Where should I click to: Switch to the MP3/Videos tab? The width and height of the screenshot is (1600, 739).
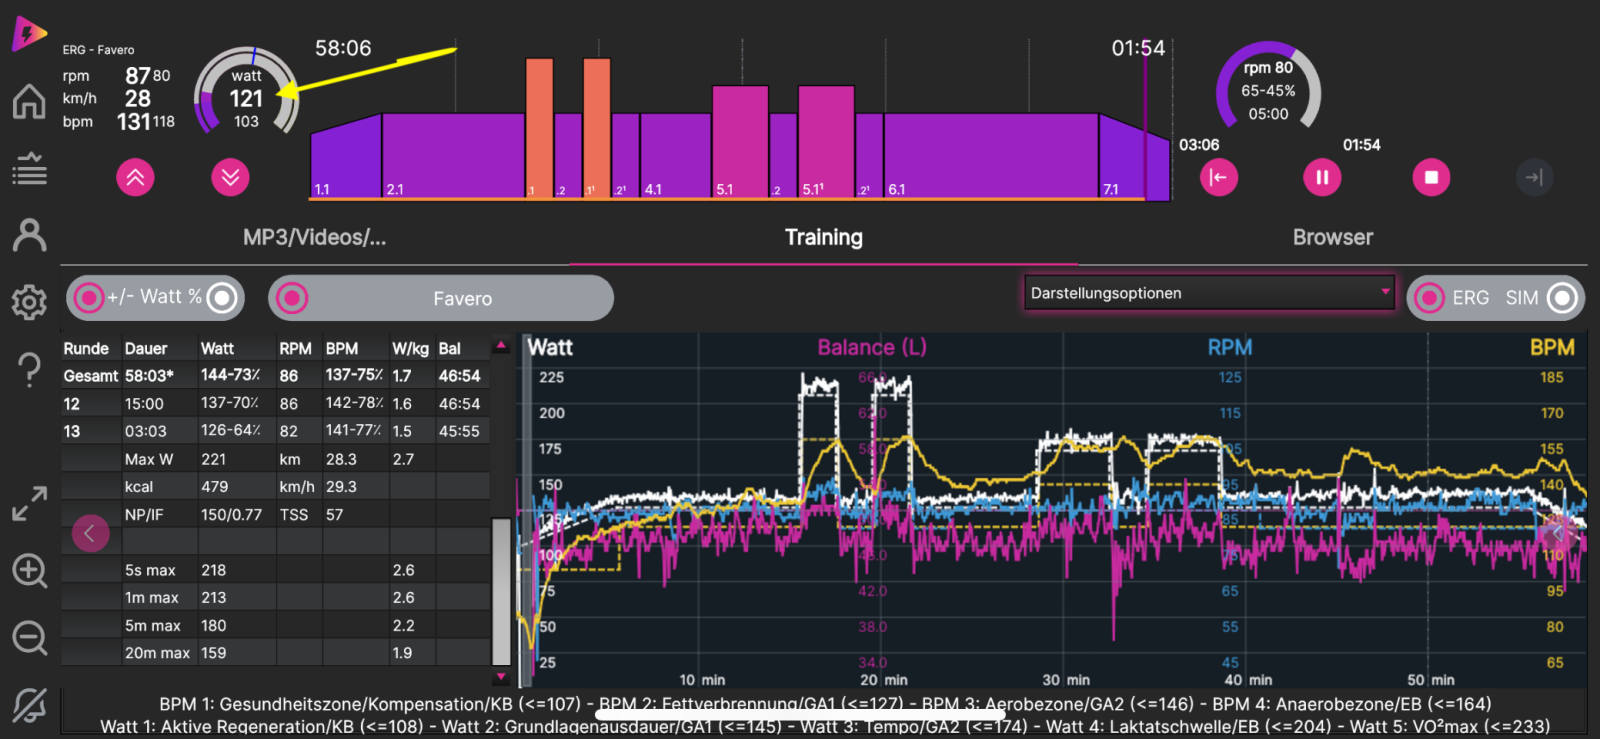coord(314,237)
